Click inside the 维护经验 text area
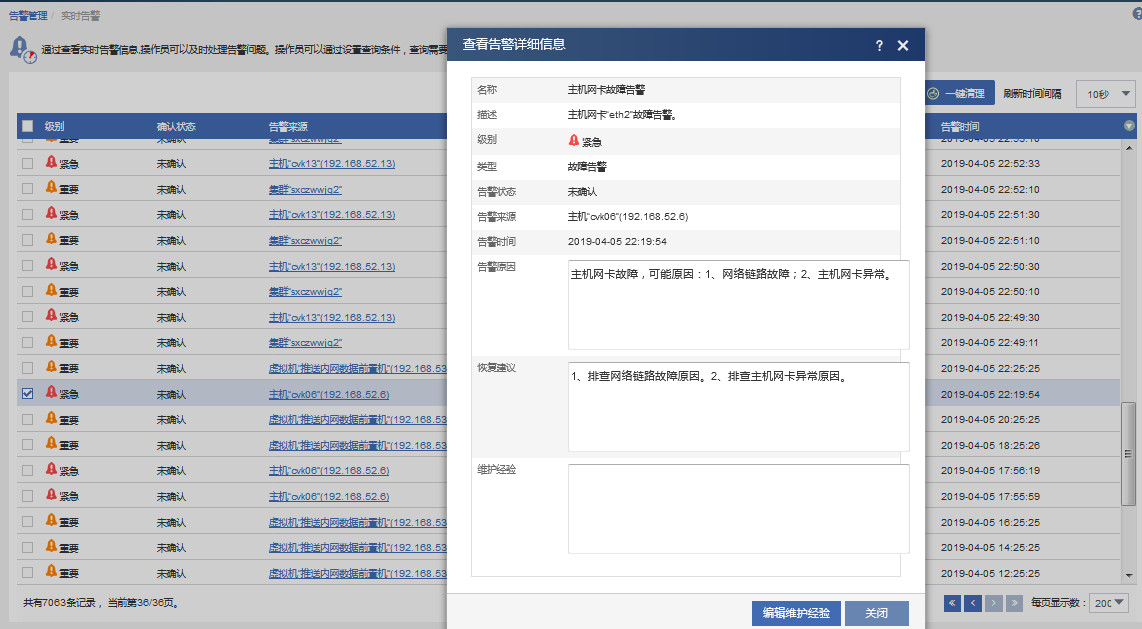This screenshot has width=1142, height=629. pos(738,508)
